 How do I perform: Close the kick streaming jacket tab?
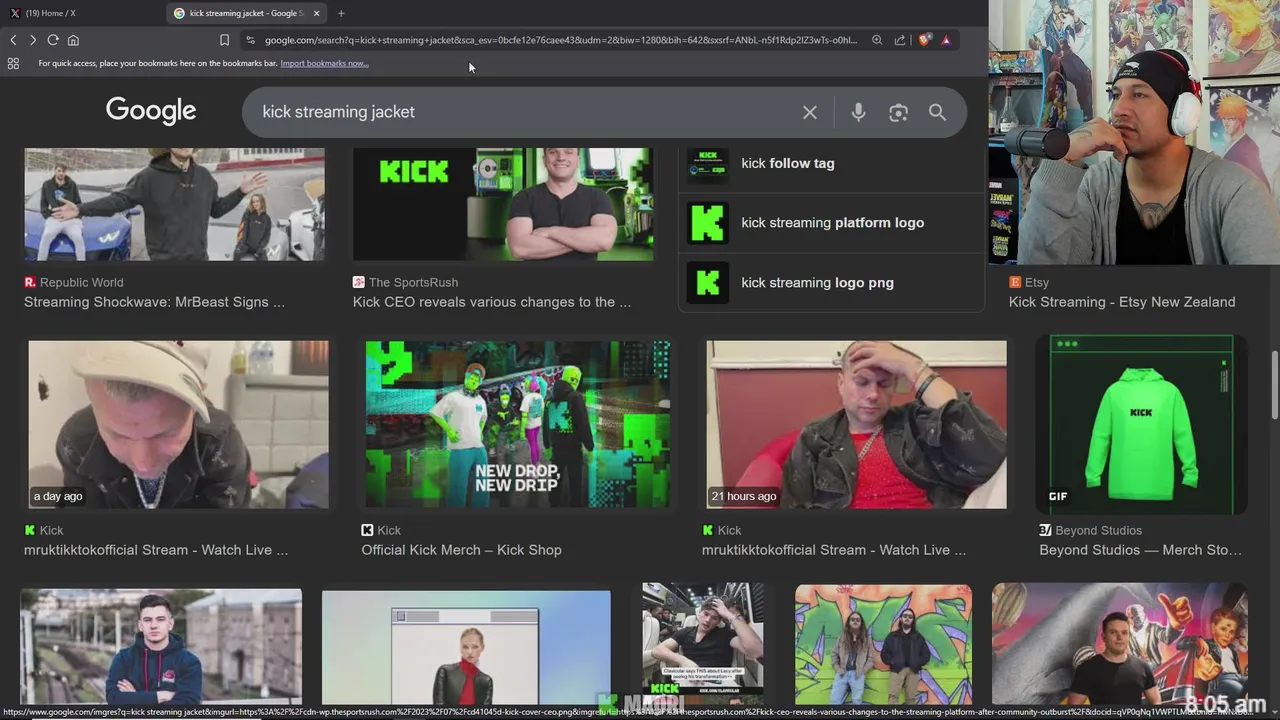click(316, 13)
